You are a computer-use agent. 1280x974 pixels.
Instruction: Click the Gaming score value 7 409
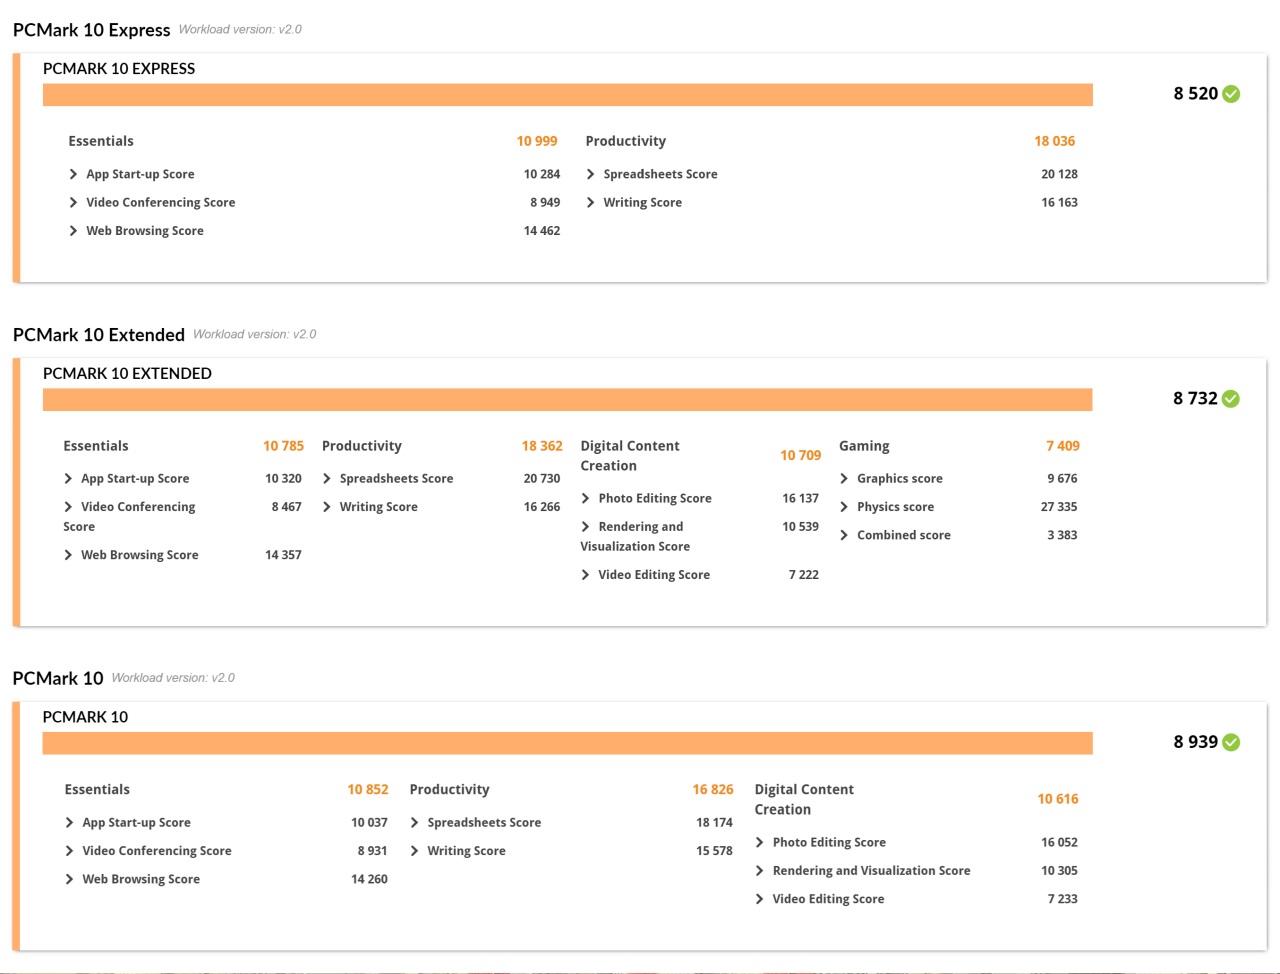[x=1062, y=446]
